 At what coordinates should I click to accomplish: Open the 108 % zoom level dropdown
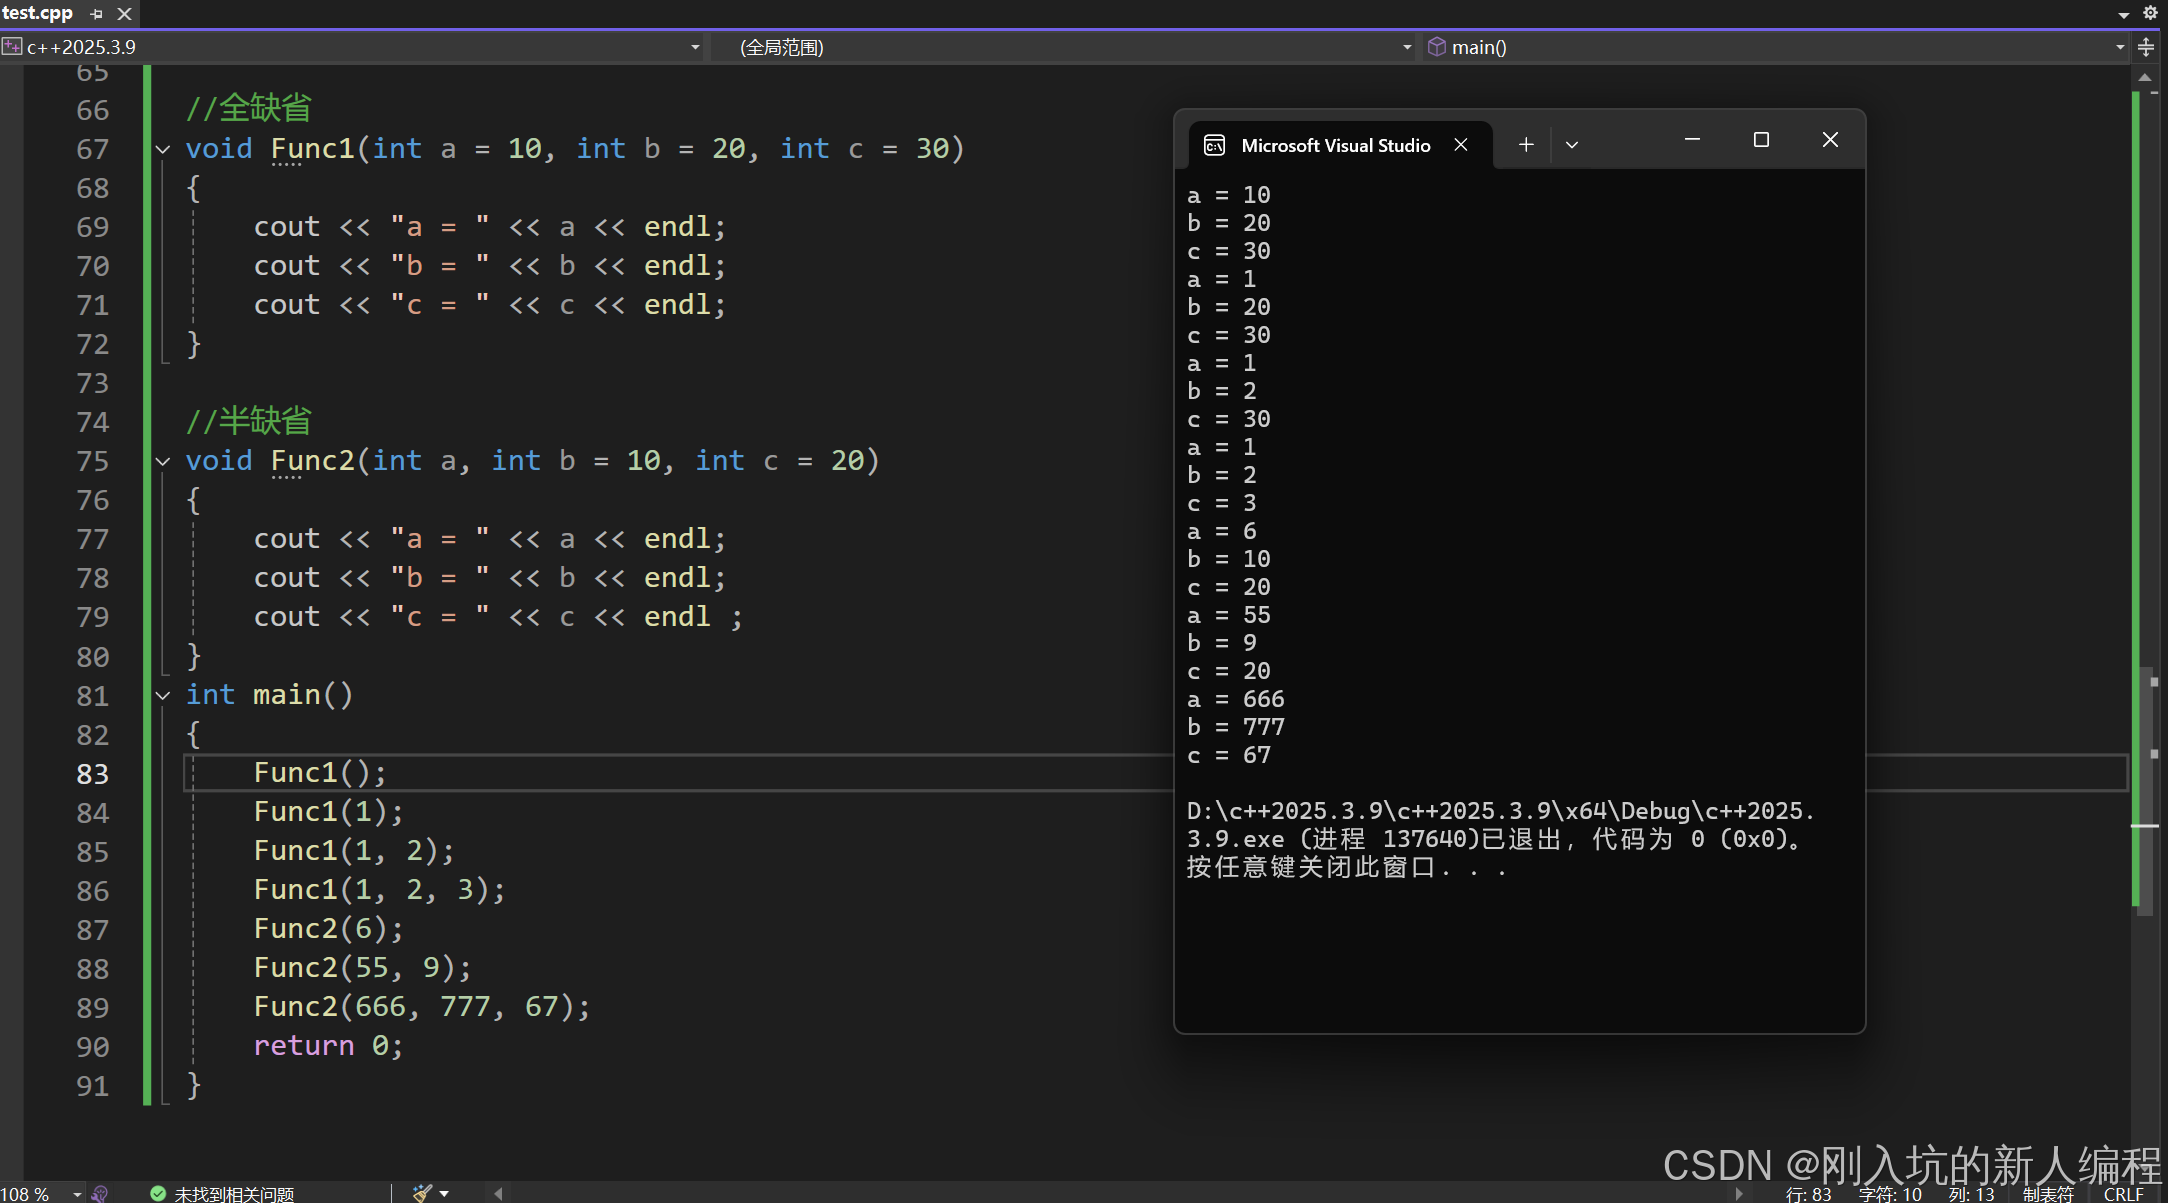[x=77, y=1194]
